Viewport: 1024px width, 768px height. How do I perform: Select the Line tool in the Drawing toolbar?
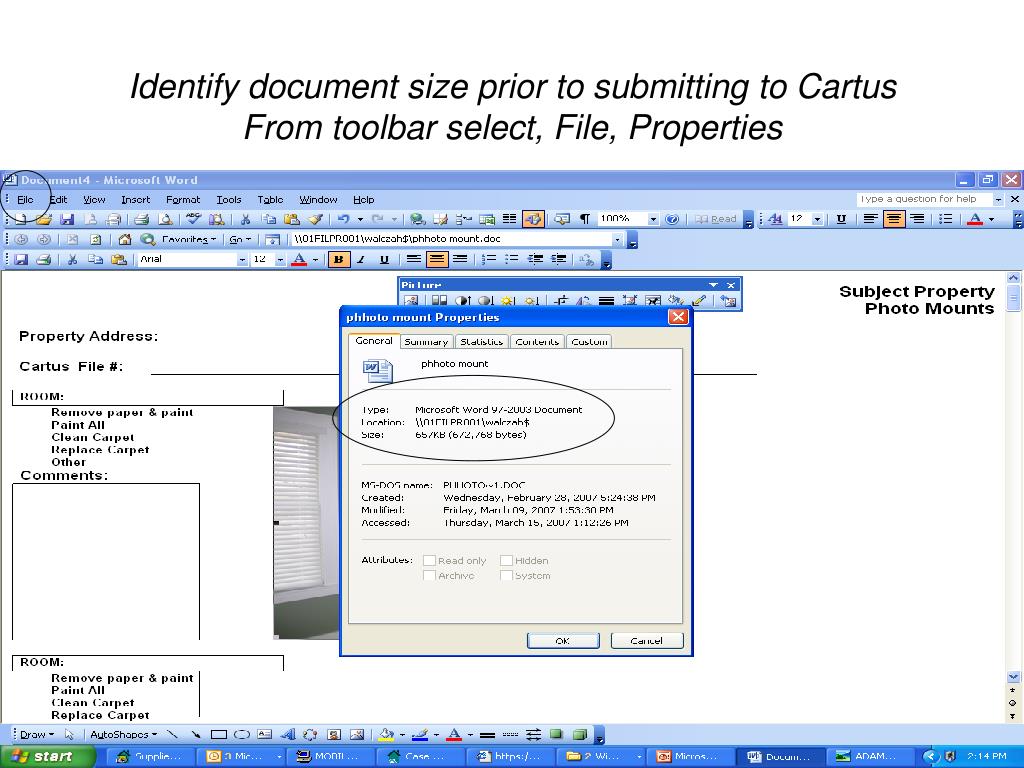click(172, 735)
